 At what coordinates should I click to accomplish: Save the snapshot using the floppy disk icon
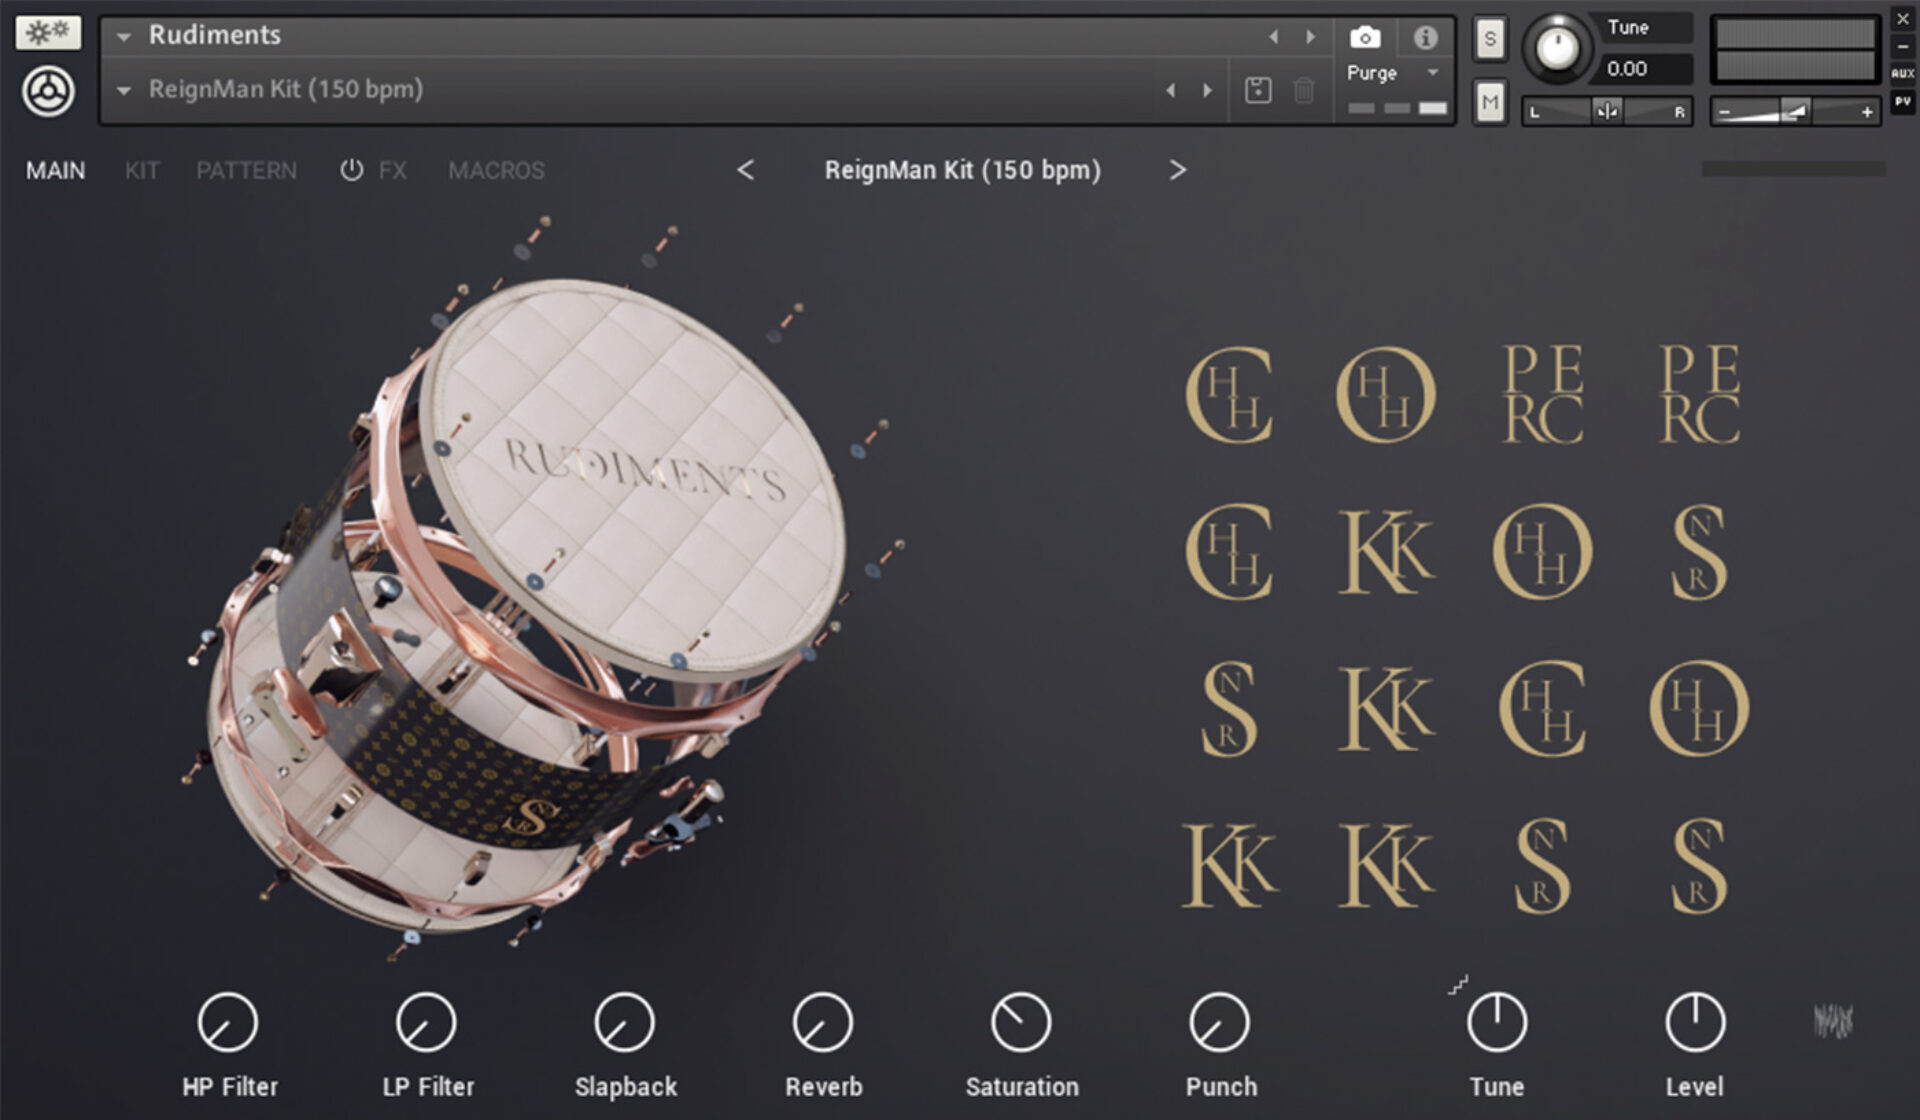tap(1257, 89)
